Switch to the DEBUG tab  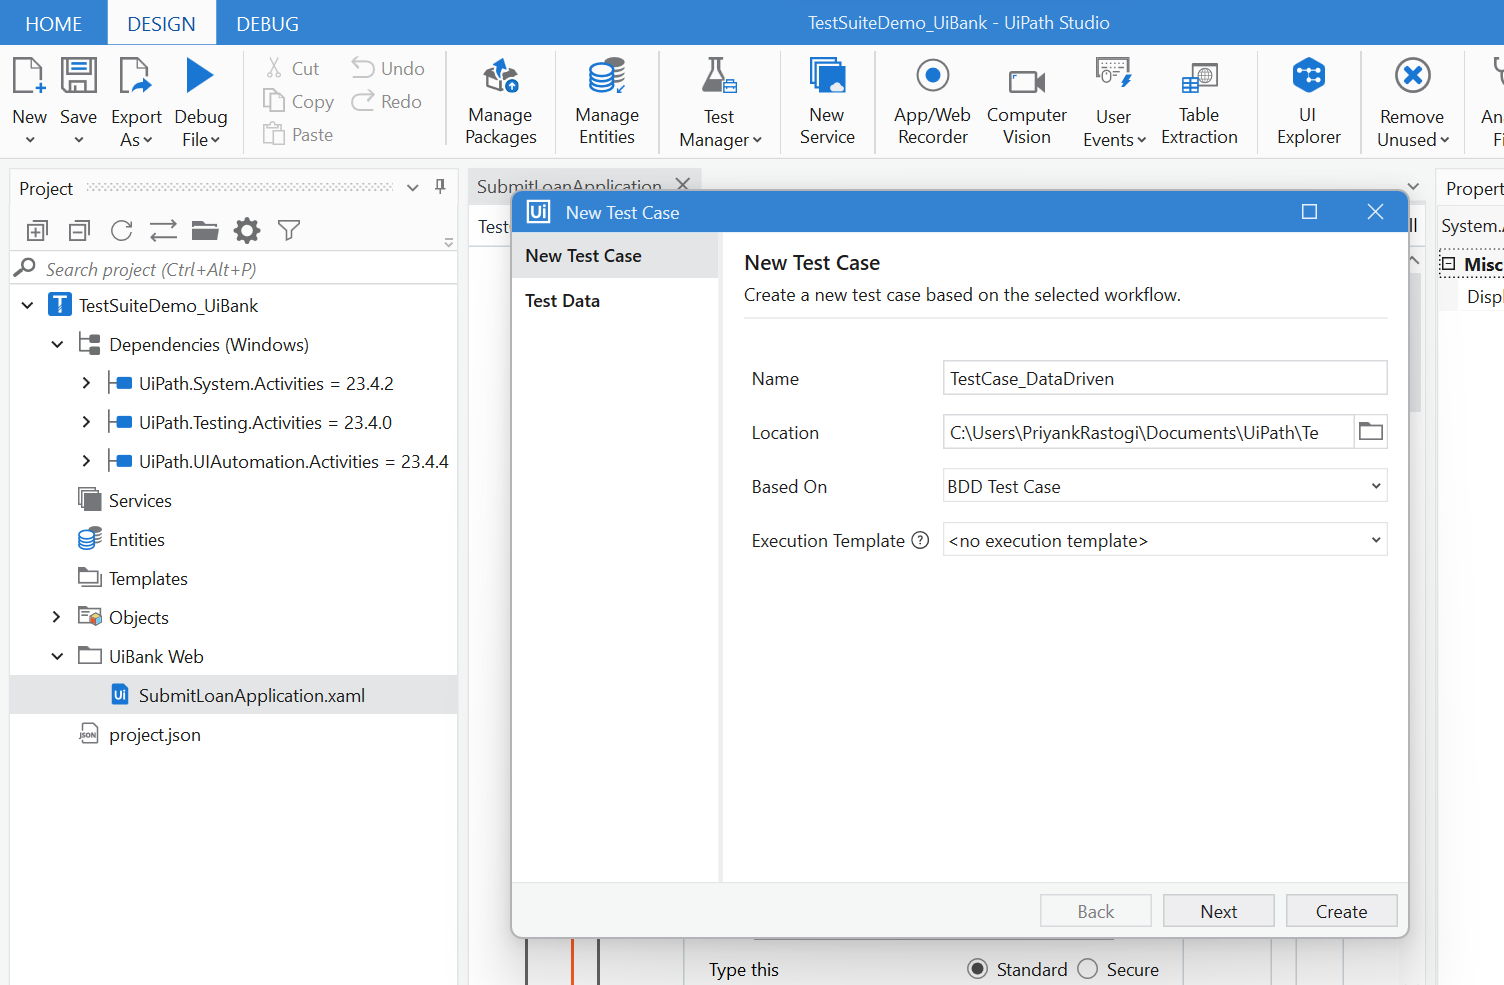tap(267, 23)
